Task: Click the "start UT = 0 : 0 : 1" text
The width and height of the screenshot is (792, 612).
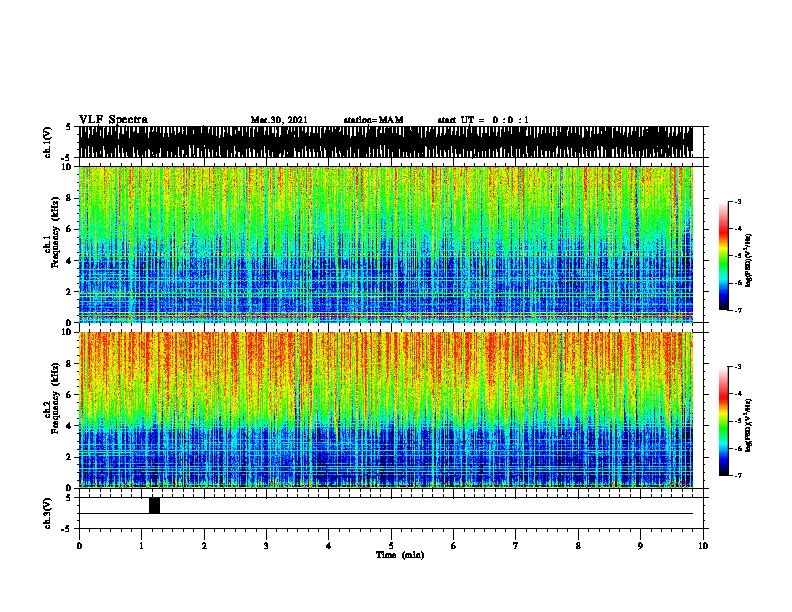Action: (483, 120)
